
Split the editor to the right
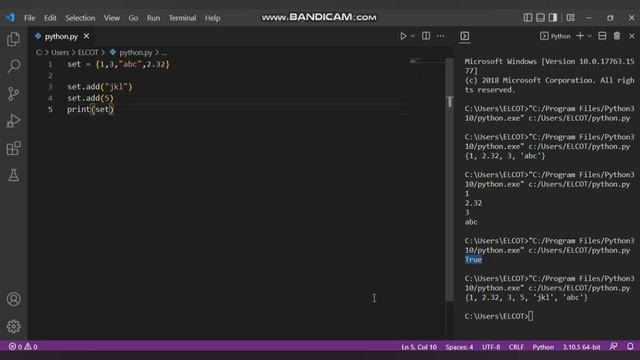(426, 36)
